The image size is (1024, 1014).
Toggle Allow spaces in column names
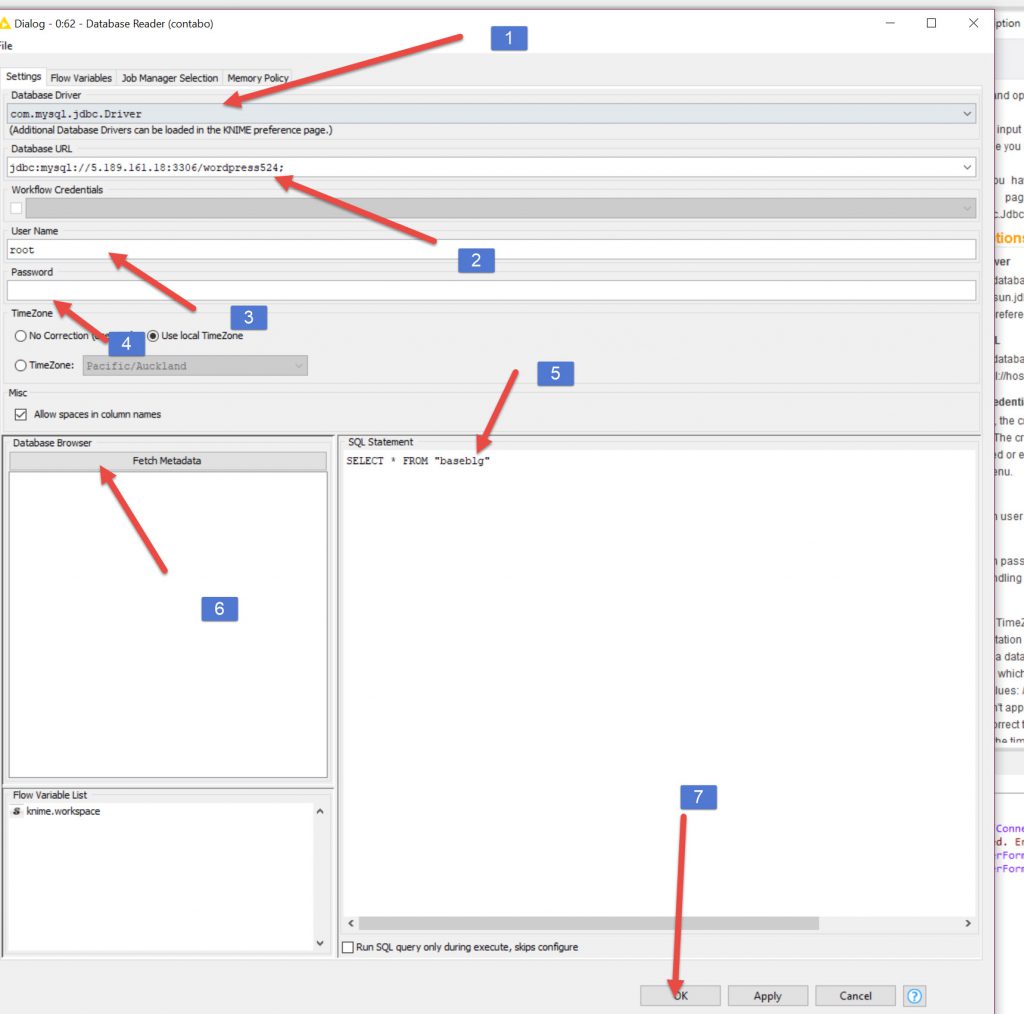pyautogui.click(x=21, y=414)
